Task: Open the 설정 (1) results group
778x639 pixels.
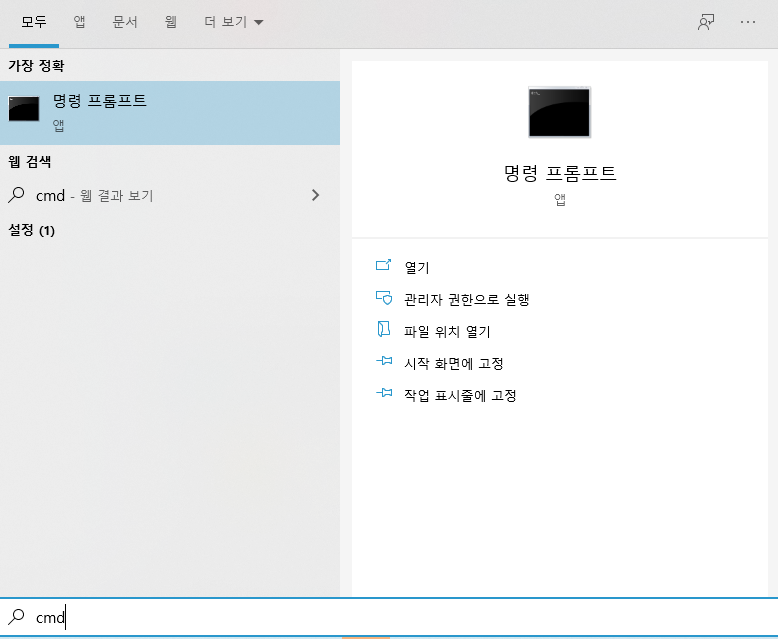Action: (x=32, y=230)
